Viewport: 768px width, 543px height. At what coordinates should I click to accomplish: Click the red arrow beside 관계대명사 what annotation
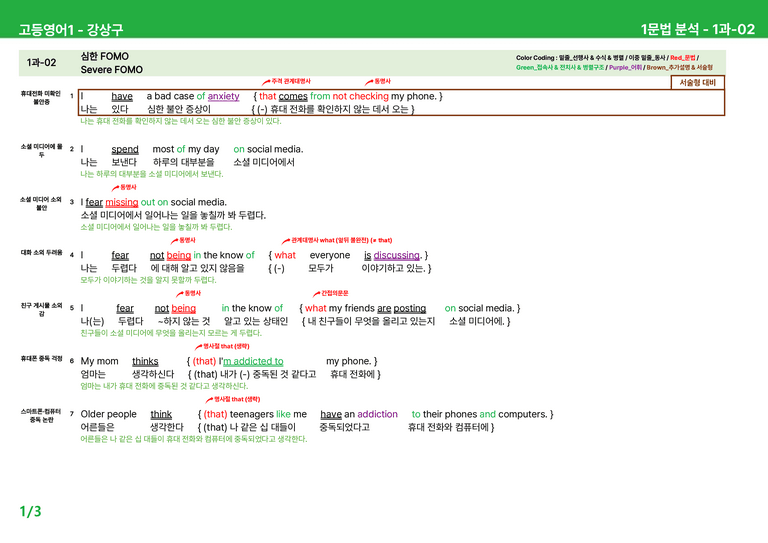click(x=286, y=241)
